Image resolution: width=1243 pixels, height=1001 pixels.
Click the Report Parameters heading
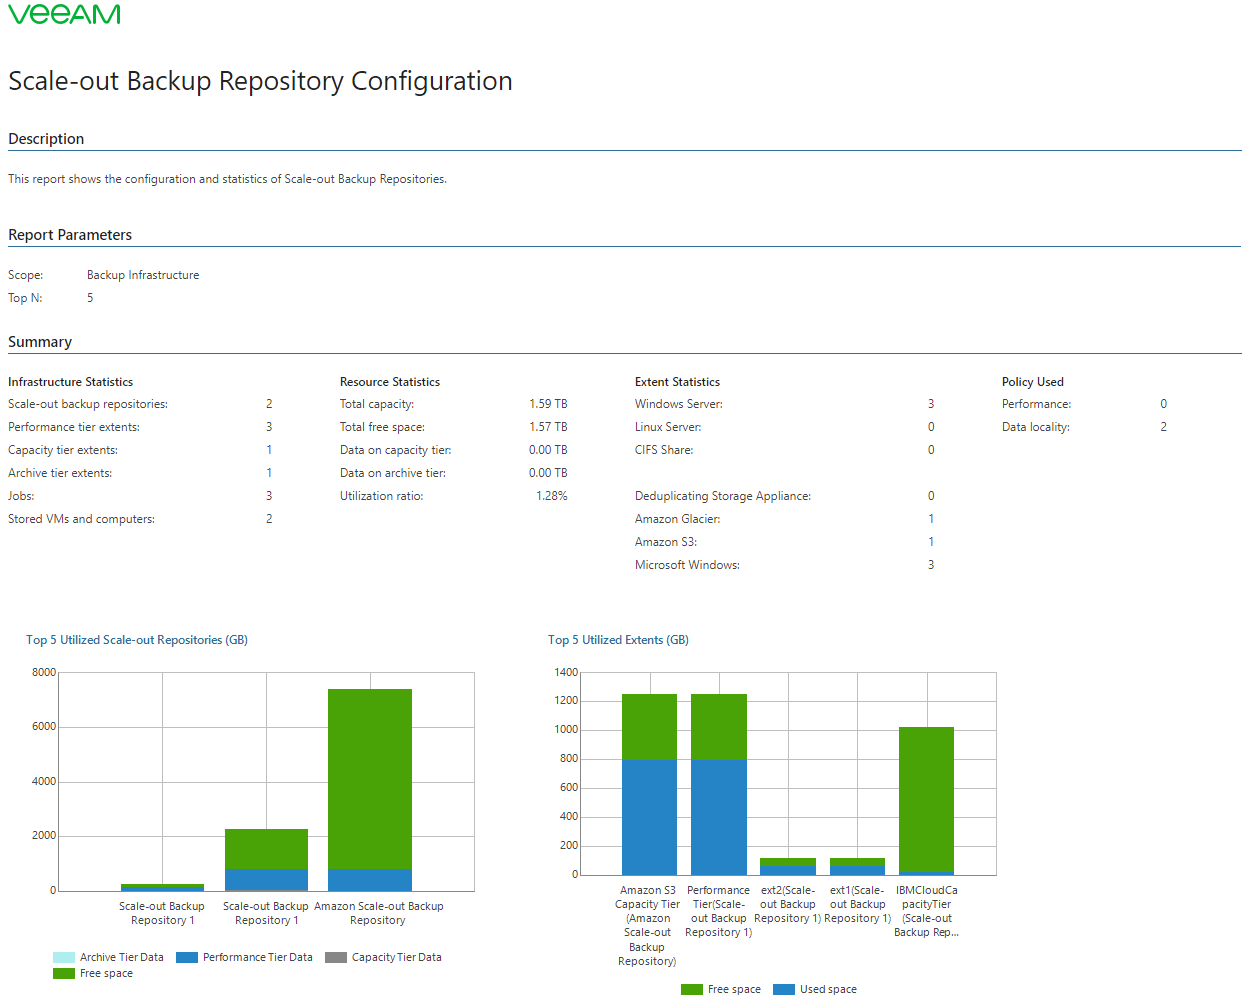(70, 235)
